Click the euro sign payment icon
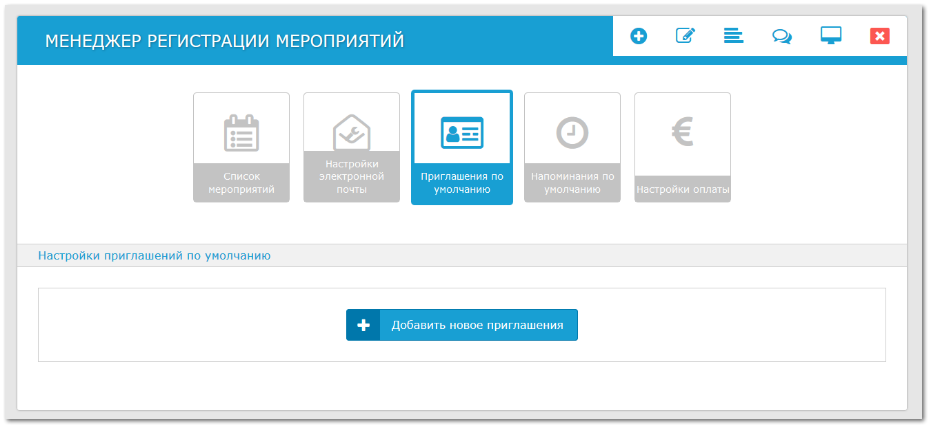The image size is (931, 428). click(682, 132)
